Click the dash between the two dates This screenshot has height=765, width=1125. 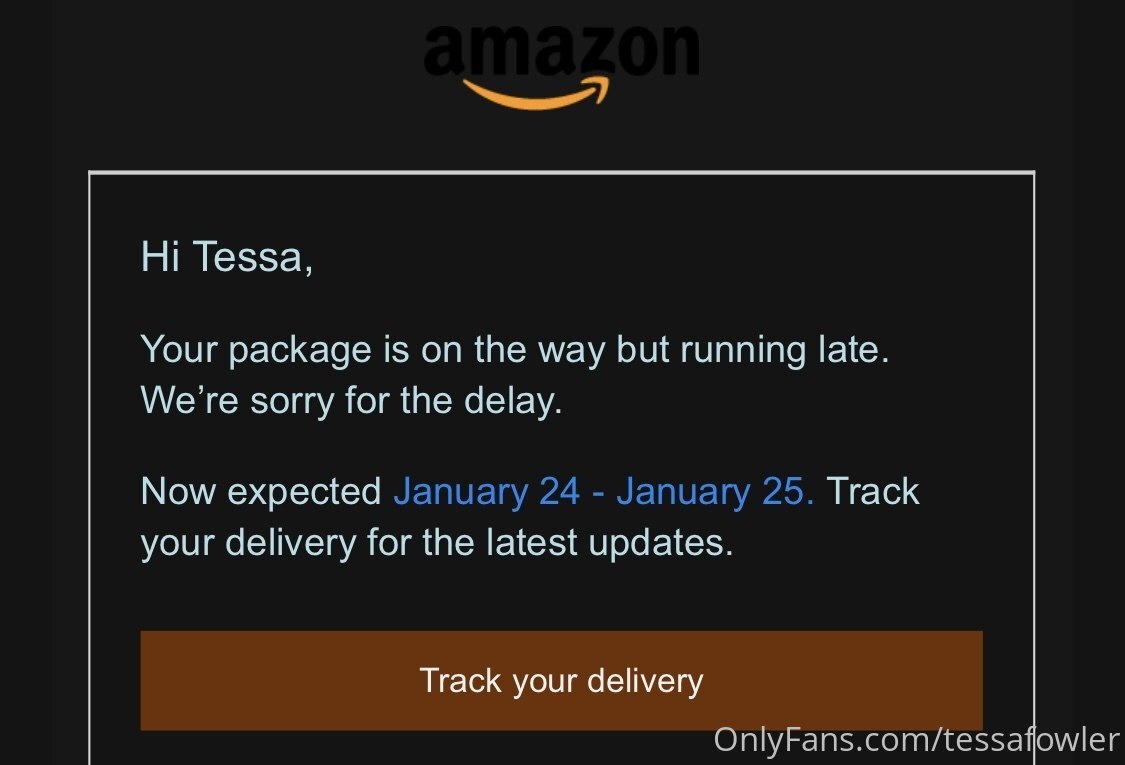598,494
